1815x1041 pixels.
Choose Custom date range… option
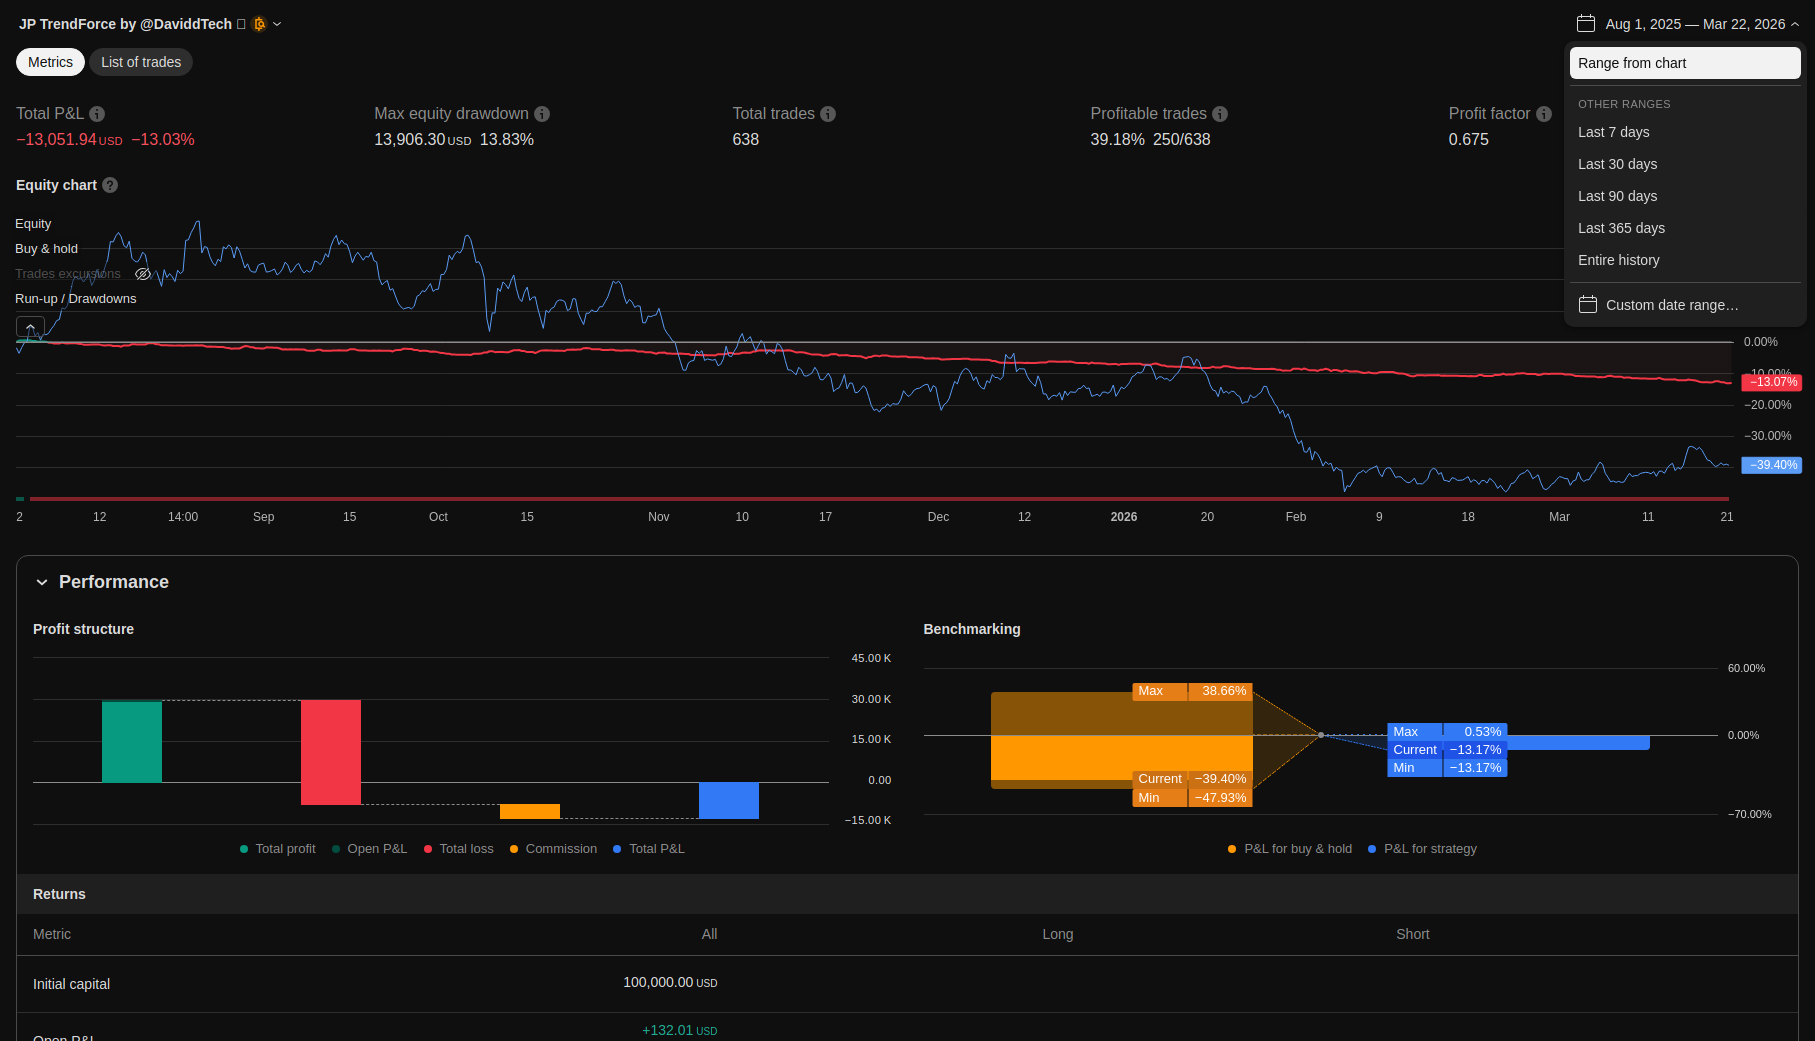[x=1671, y=305]
